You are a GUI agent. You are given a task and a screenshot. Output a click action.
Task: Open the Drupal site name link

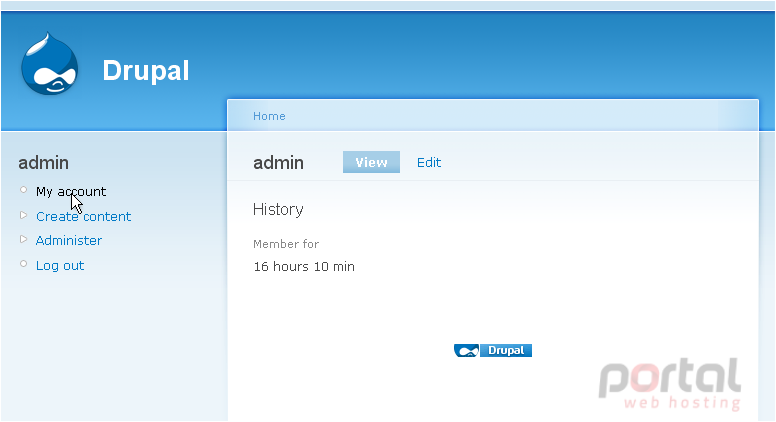point(146,71)
